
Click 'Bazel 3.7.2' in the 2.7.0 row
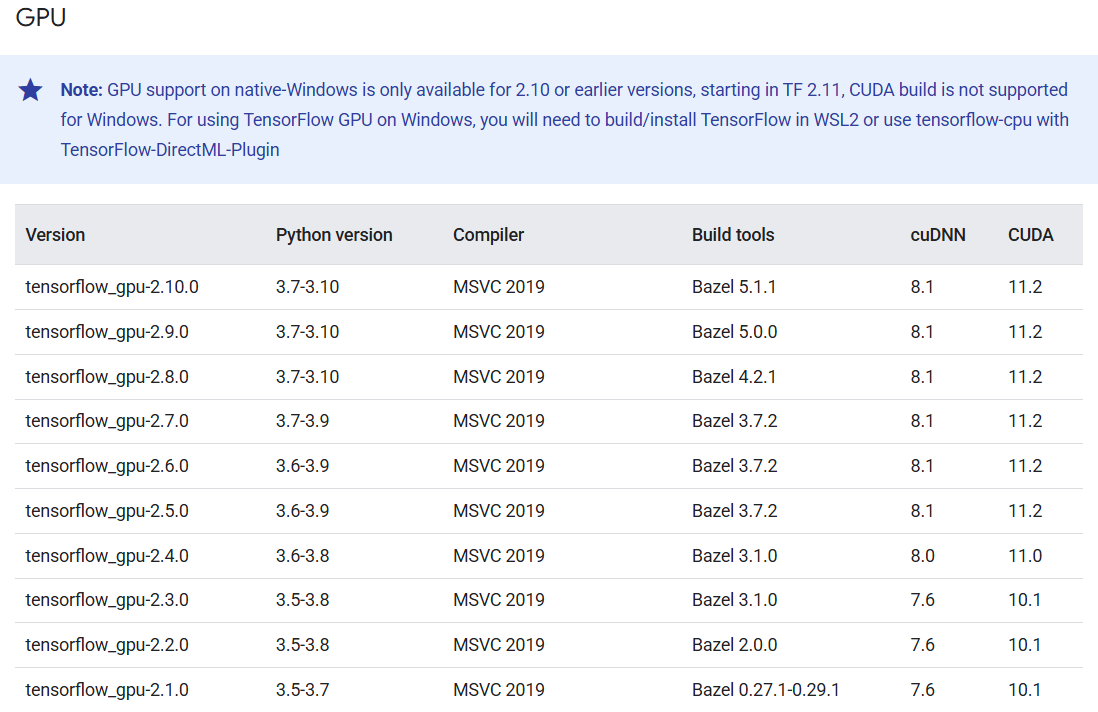tap(735, 421)
